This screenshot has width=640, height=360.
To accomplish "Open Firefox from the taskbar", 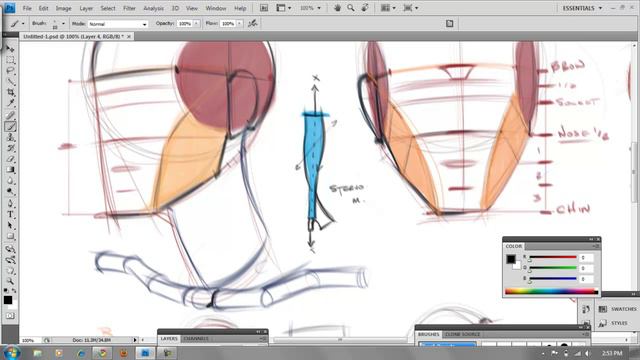I will [124, 353].
